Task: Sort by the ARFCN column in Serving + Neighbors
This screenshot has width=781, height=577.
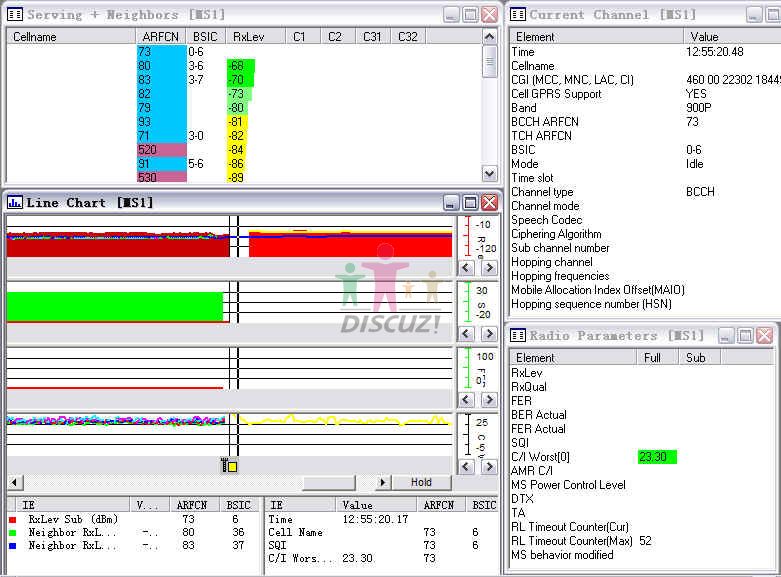Action: (x=160, y=37)
